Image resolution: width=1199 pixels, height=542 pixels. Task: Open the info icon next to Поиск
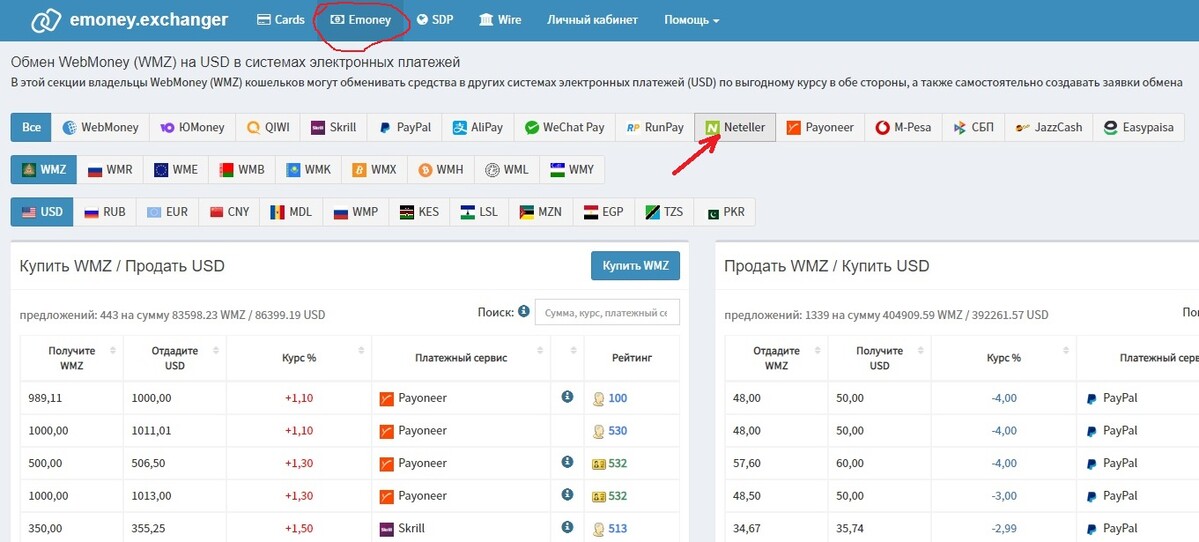pyautogui.click(x=523, y=311)
